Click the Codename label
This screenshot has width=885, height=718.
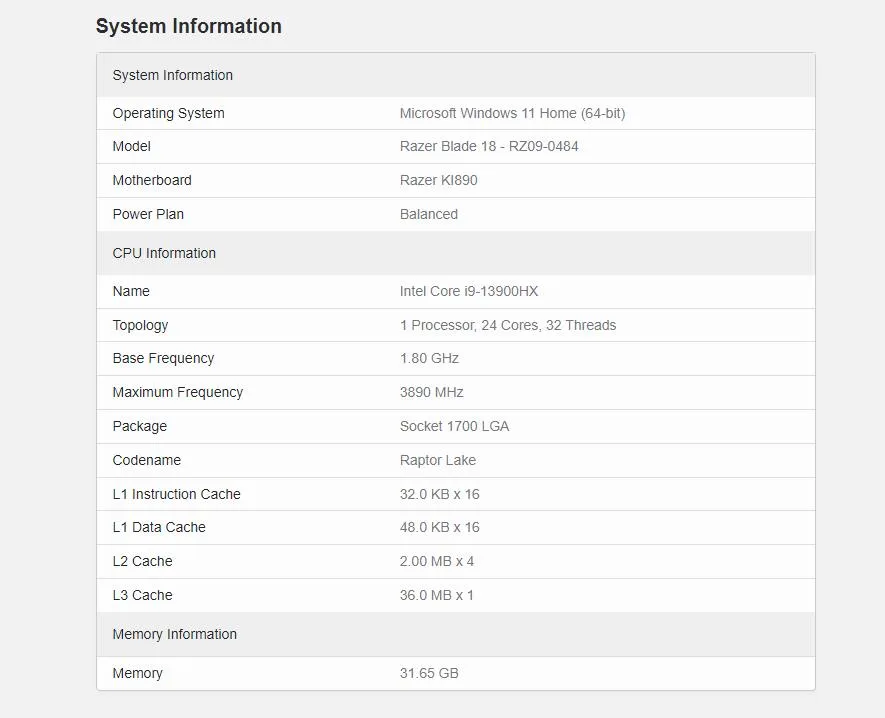[x=146, y=460]
